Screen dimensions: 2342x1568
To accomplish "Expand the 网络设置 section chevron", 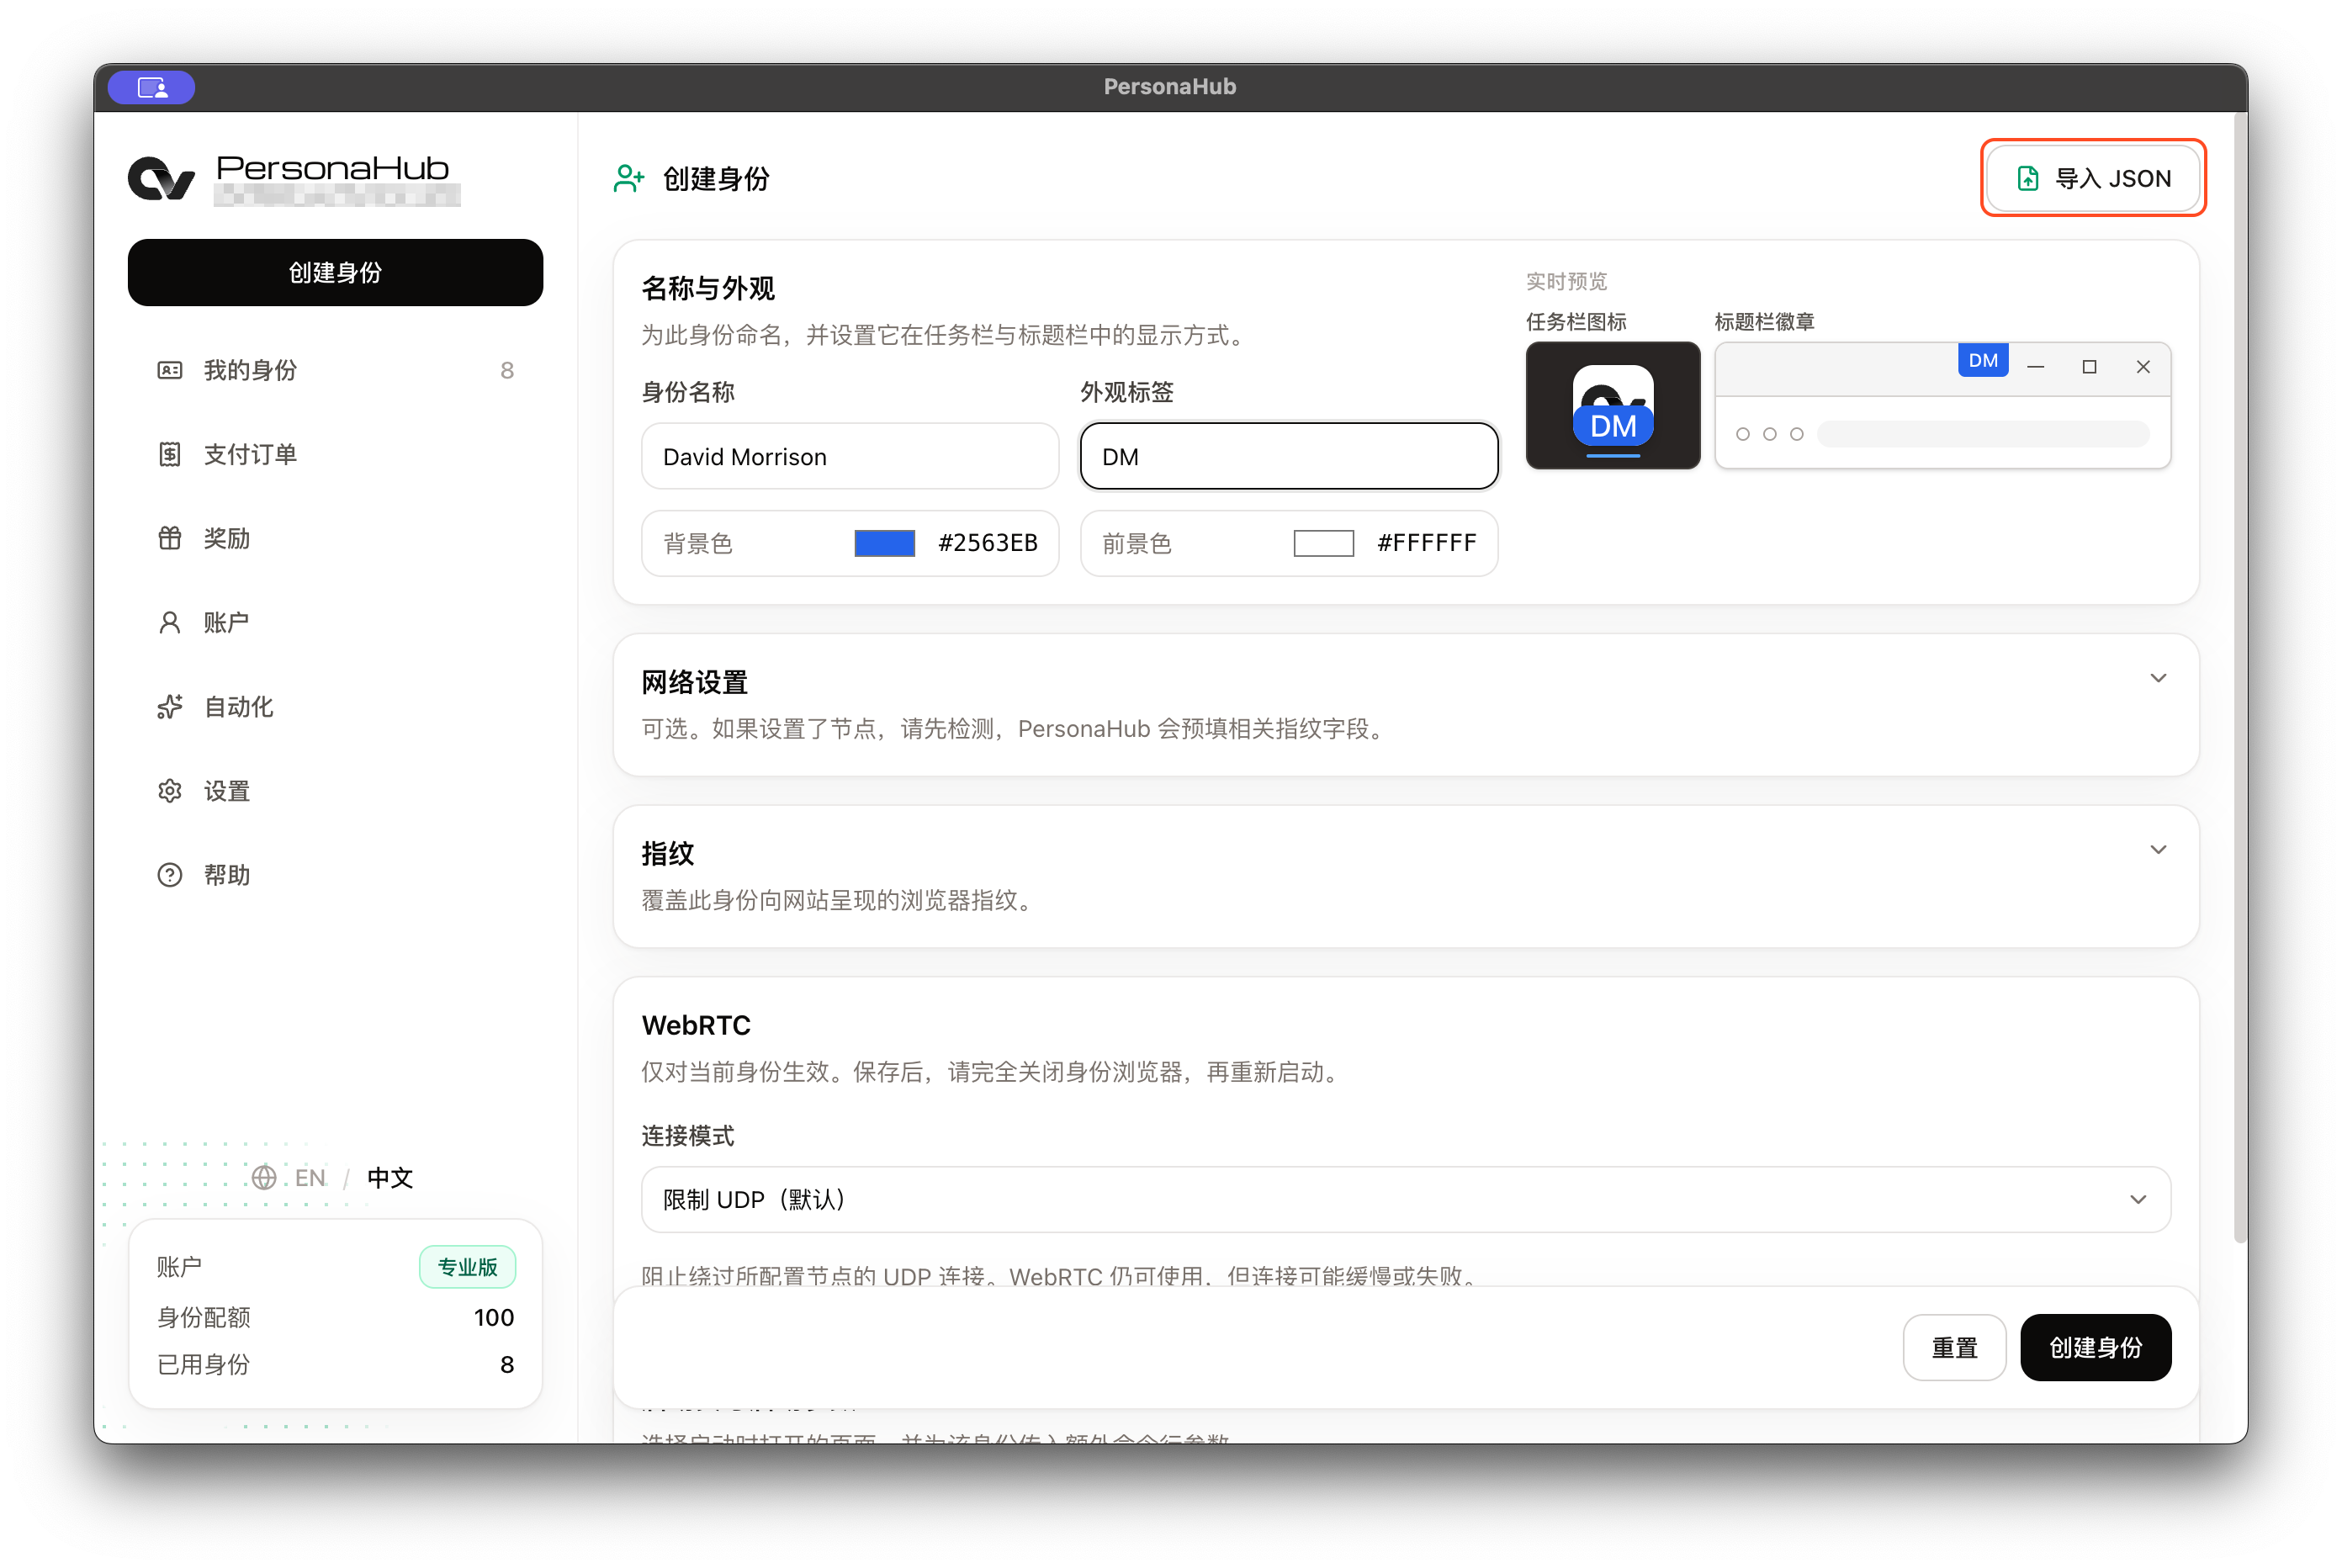I will point(2158,678).
